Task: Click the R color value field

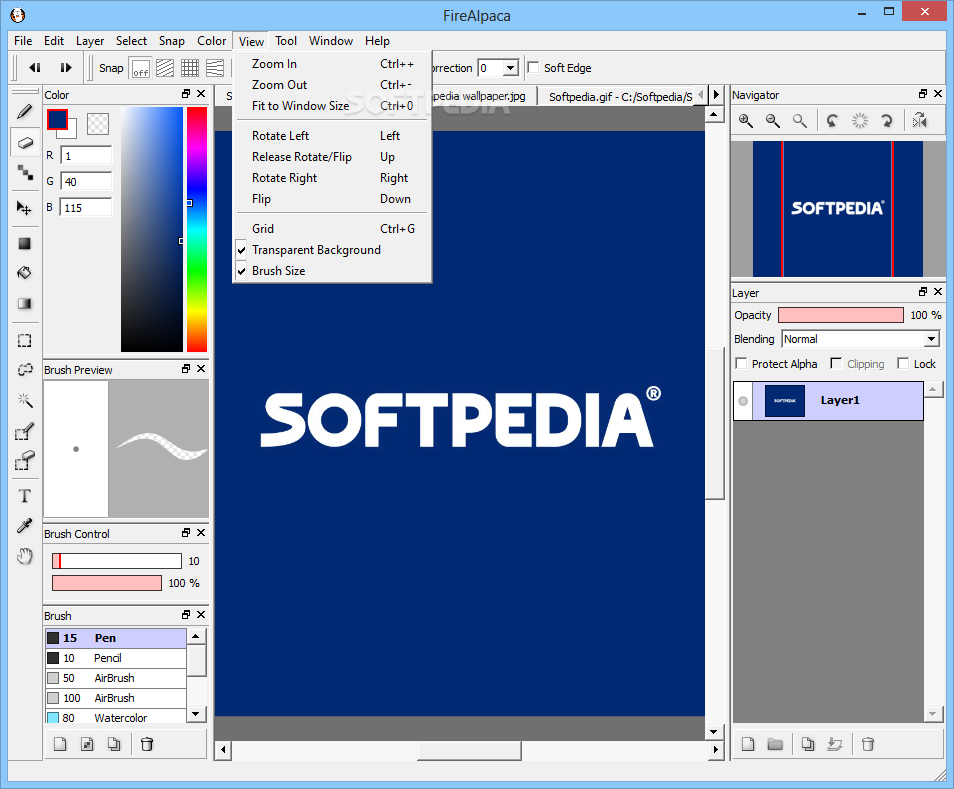Action: coord(86,156)
